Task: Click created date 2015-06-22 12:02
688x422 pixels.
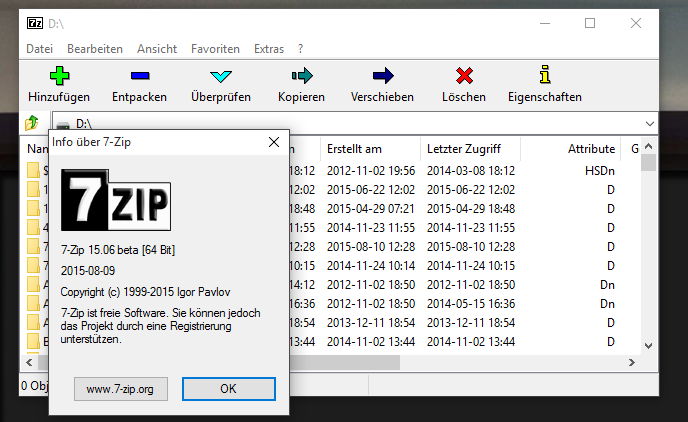Action: tap(371, 190)
